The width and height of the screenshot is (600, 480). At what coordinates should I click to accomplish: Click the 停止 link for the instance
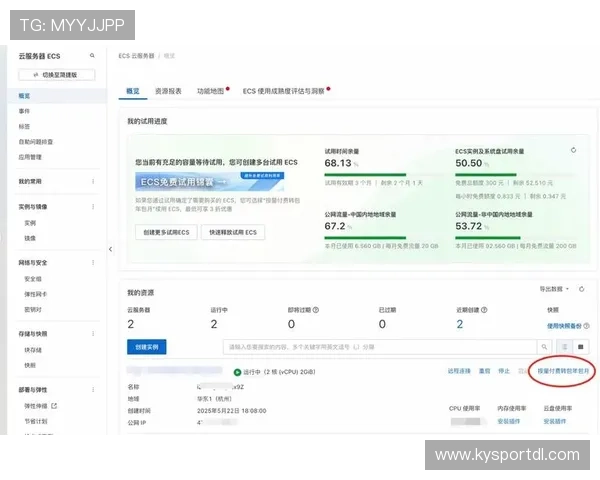tap(504, 371)
